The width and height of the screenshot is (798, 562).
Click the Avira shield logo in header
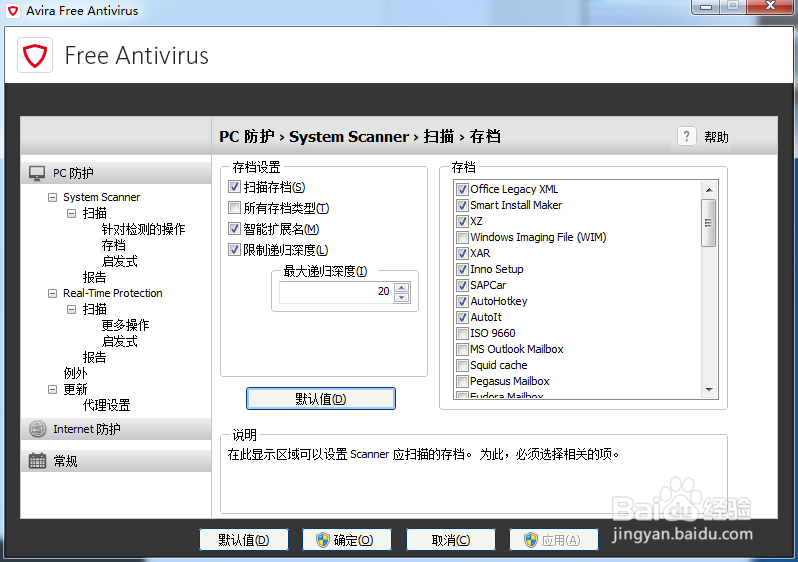tap(35, 55)
